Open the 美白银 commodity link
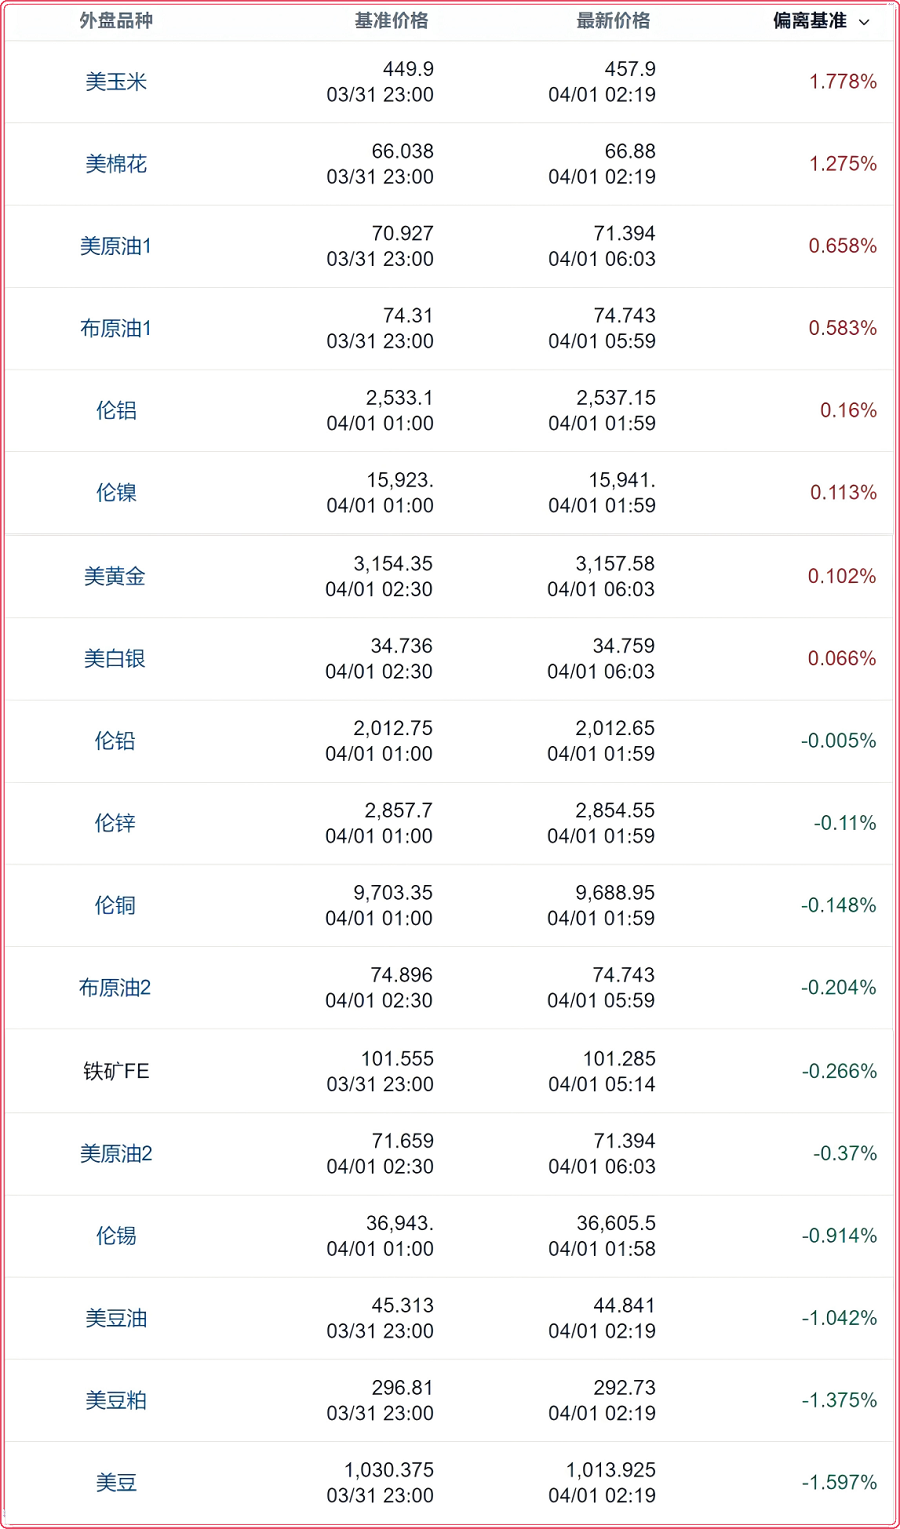Viewport: 900px width, 1529px height. click(115, 658)
